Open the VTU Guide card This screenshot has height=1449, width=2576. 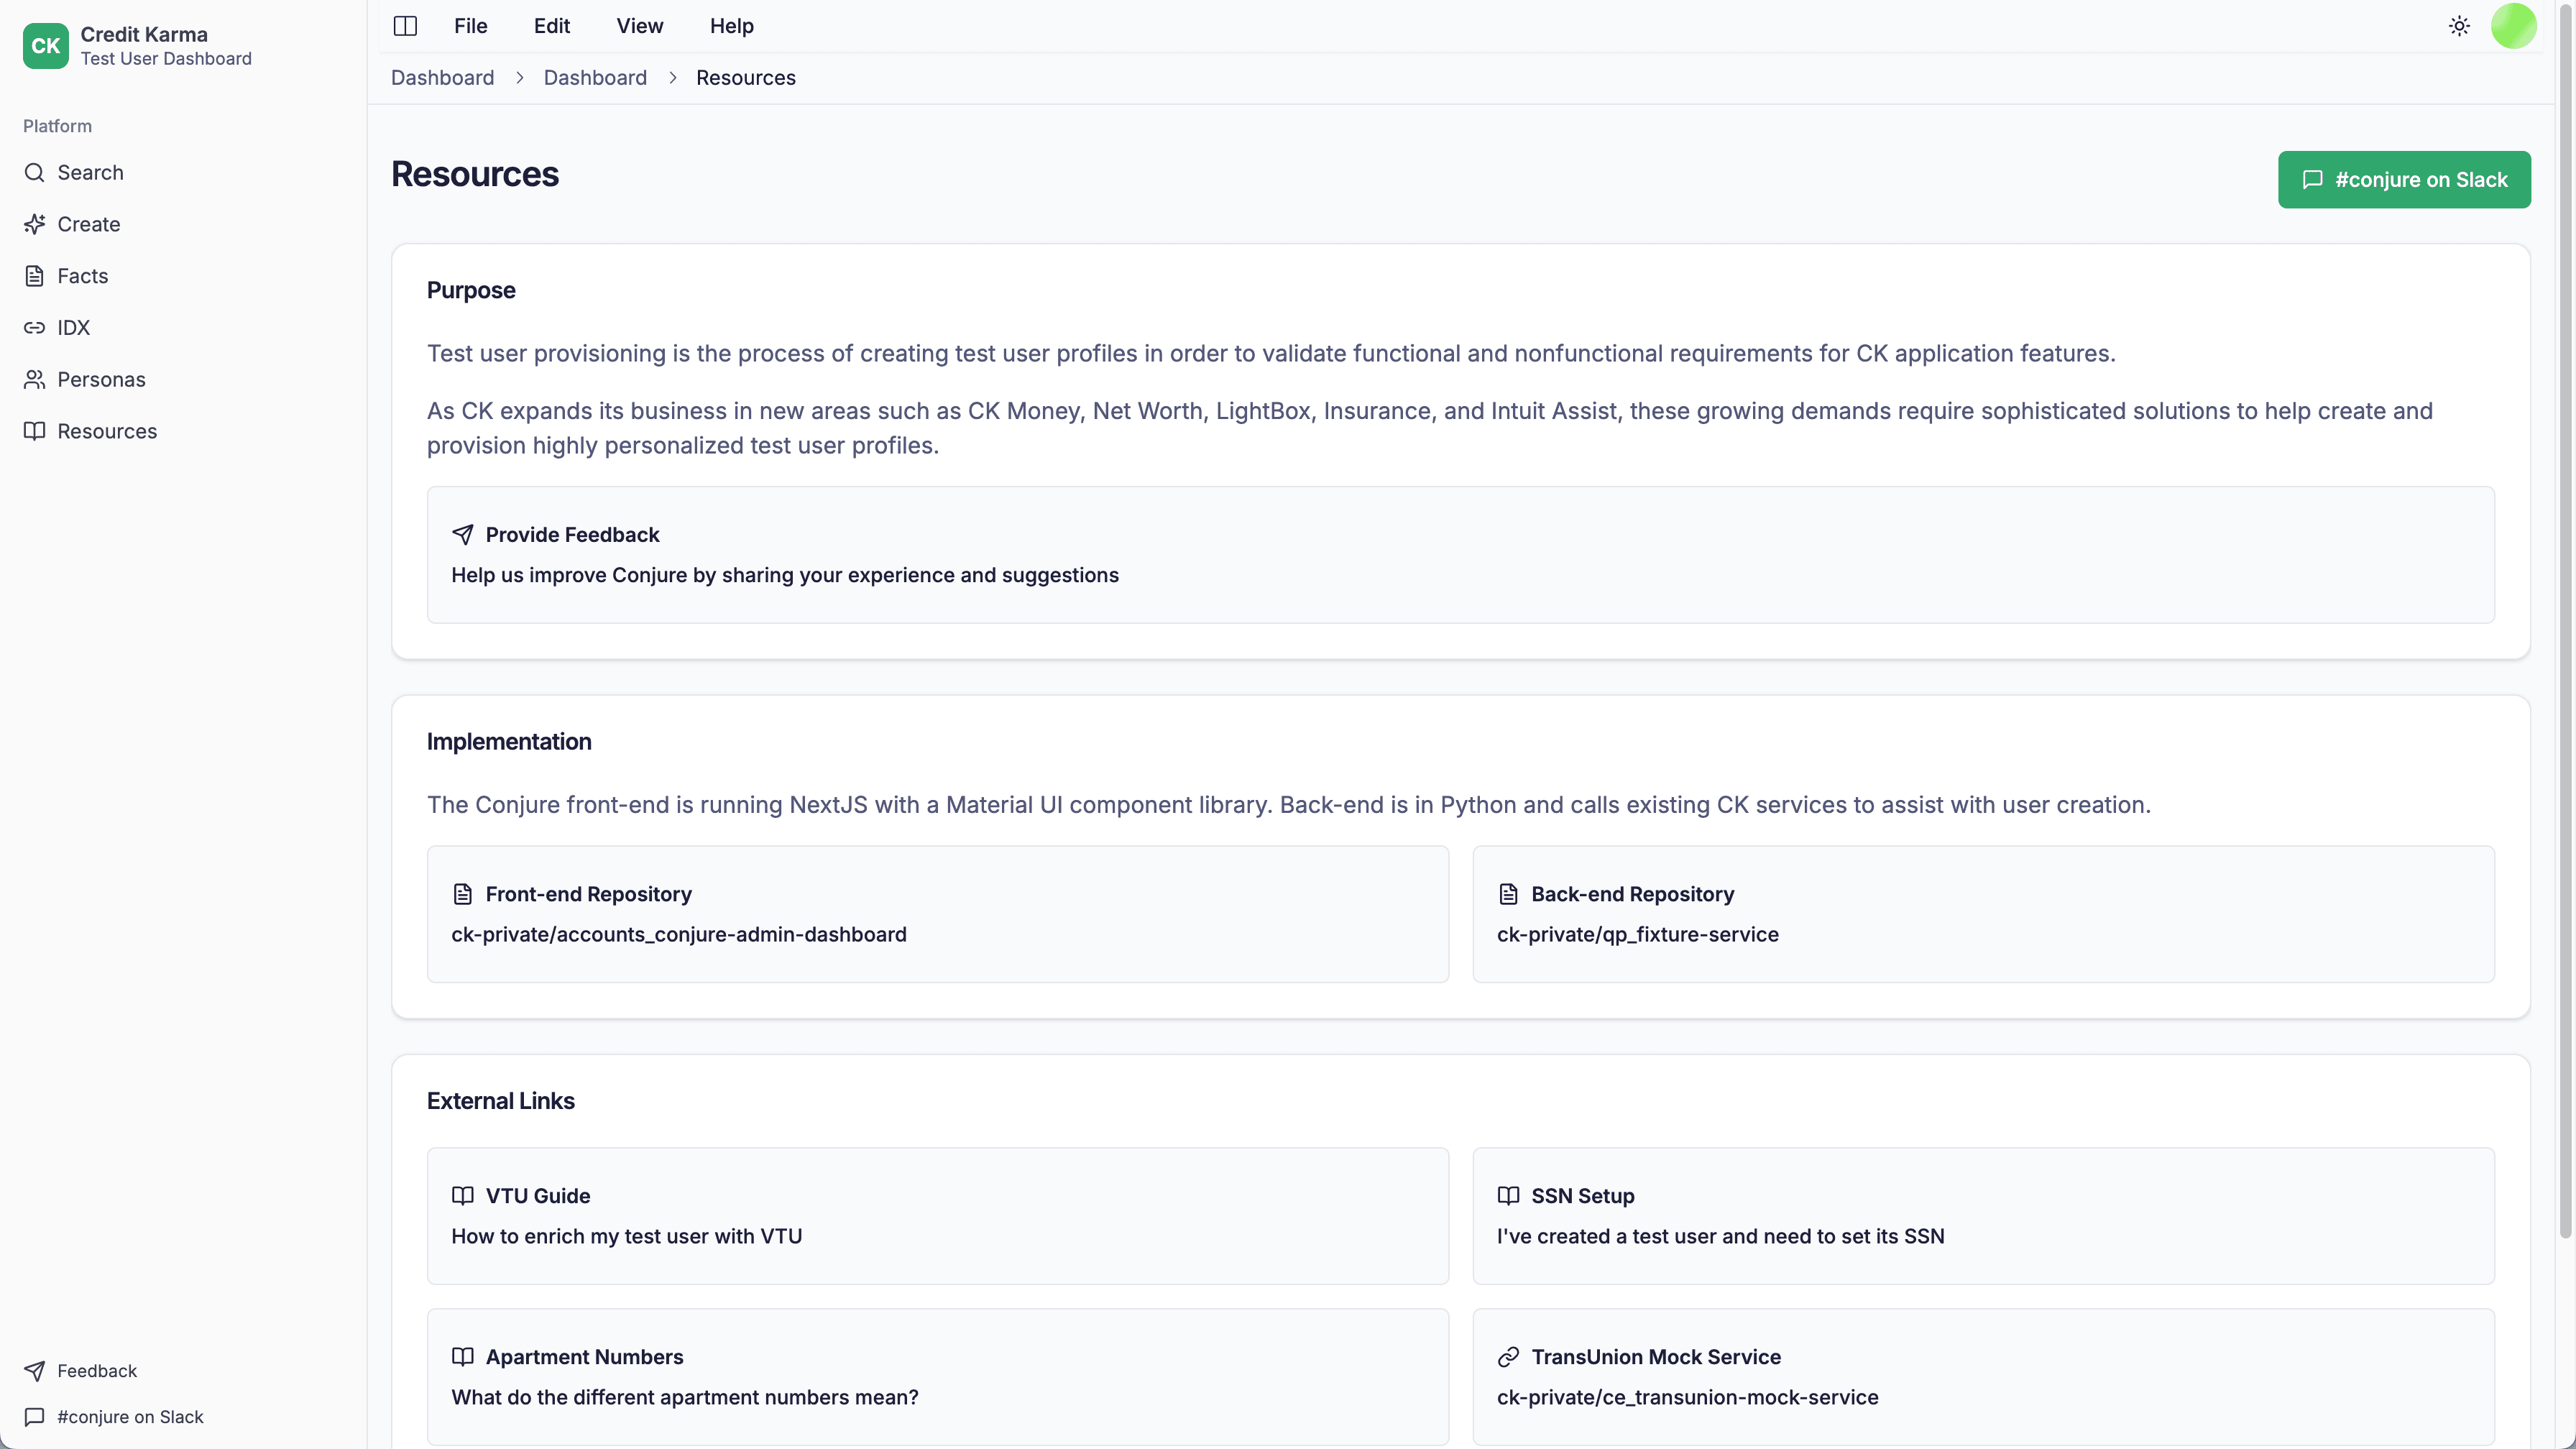click(937, 1215)
